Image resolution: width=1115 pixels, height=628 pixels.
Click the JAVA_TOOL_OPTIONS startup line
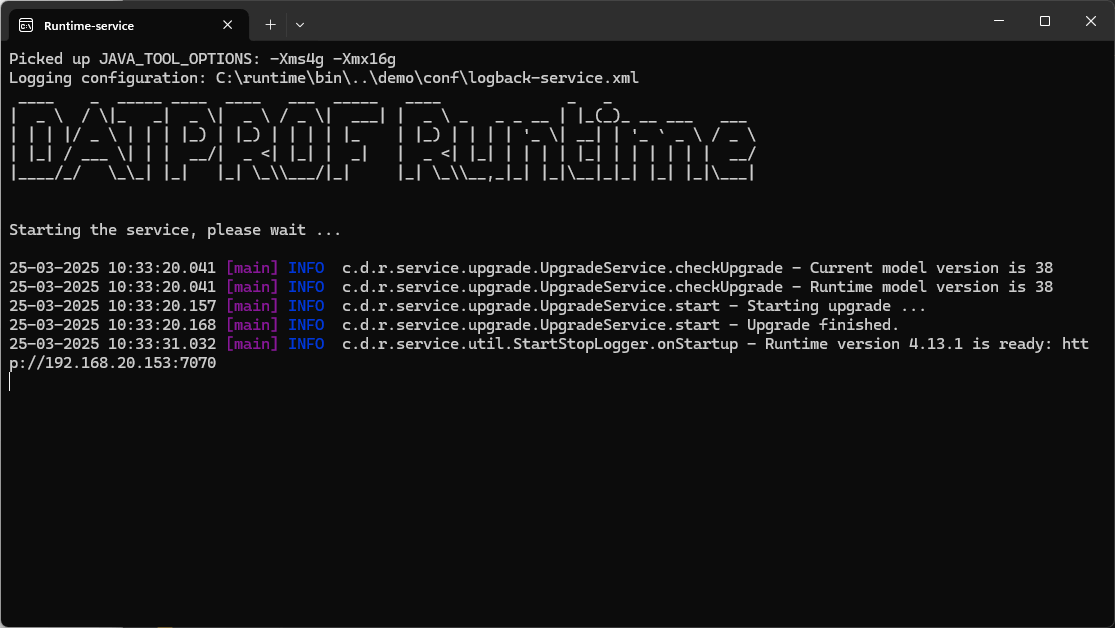[x=200, y=58]
